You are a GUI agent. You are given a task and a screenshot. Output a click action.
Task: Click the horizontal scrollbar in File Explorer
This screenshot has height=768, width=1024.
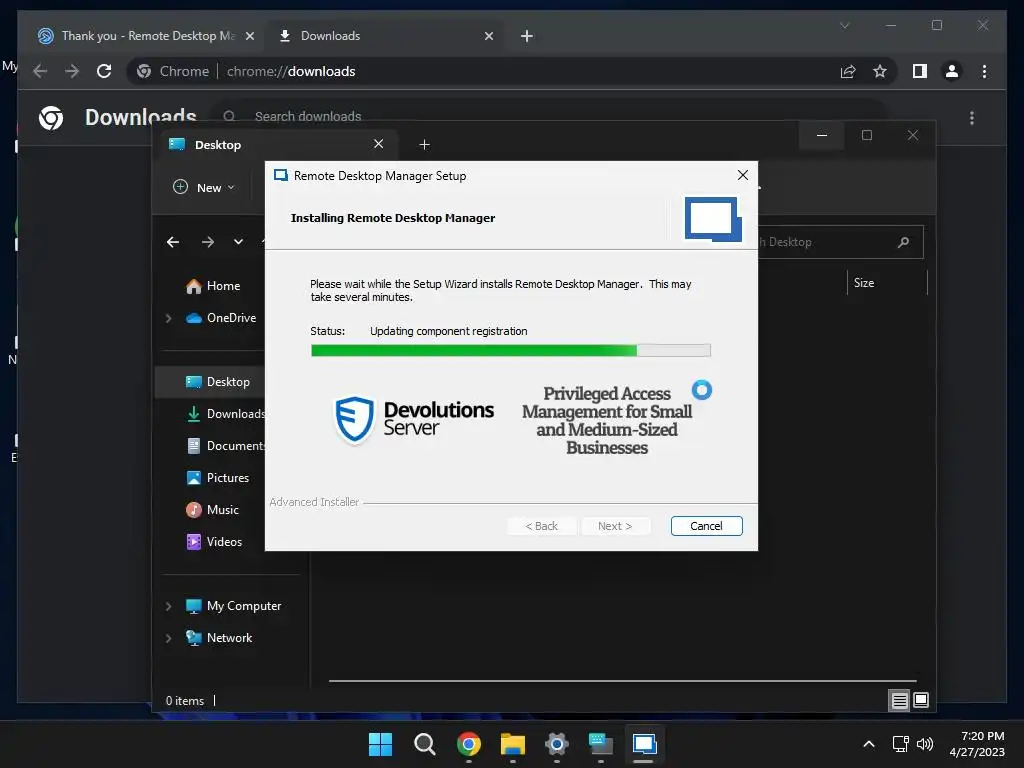pyautogui.click(x=622, y=680)
